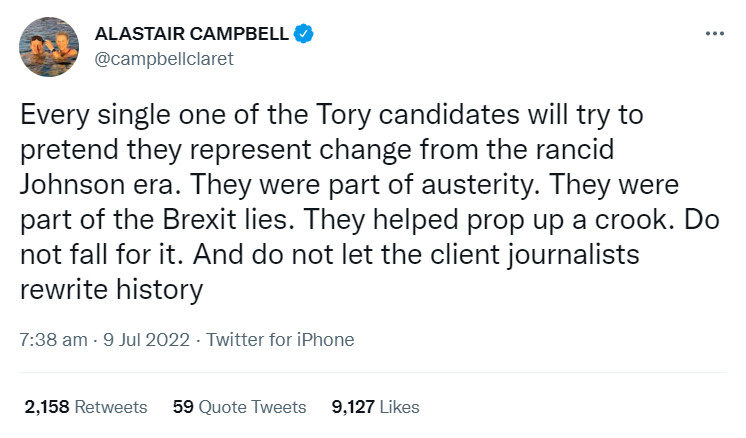Viewport: 746px width, 438px height.
Task: Click the 9 Jul 2022 date
Action: pyautogui.click(x=150, y=340)
